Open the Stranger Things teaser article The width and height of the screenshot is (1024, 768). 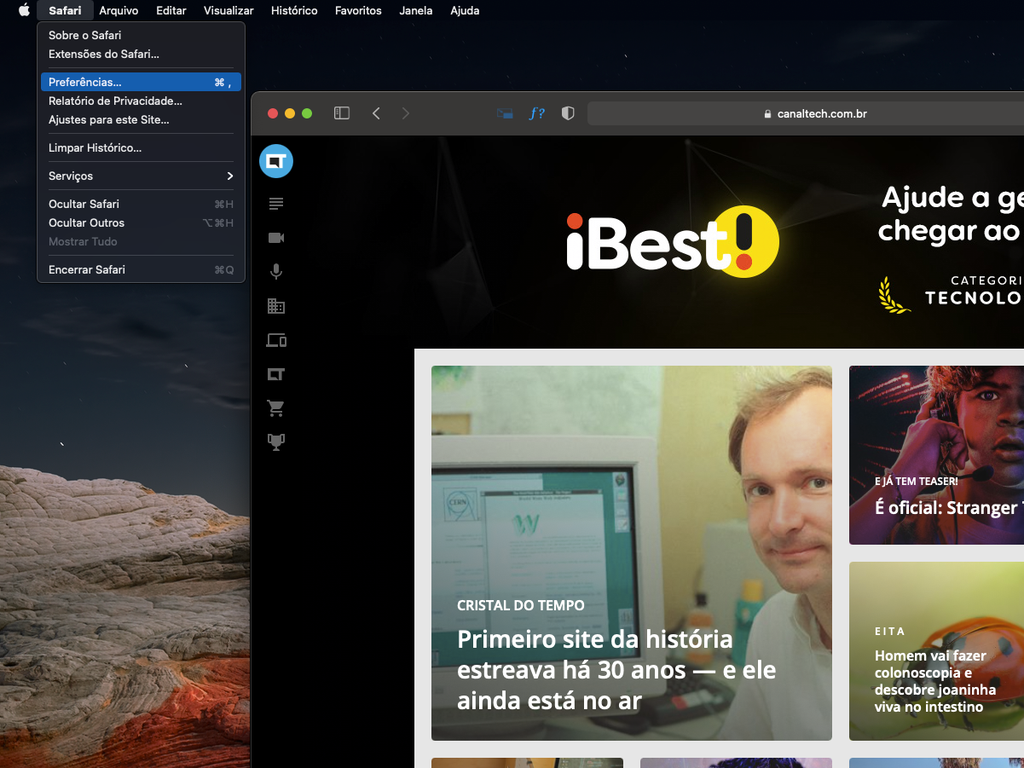coord(936,455)
